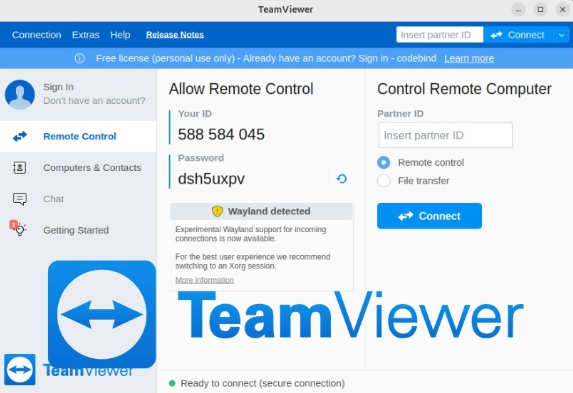Click the Ready to connect status text
Image resolution: width=573 pixels, height=393 pixels.
pyautogui.click(x=263, y=383)
